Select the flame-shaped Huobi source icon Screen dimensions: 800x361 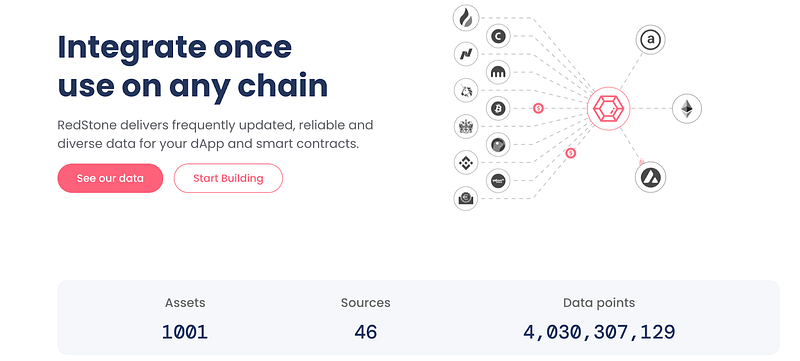click(x=466, y=18)
